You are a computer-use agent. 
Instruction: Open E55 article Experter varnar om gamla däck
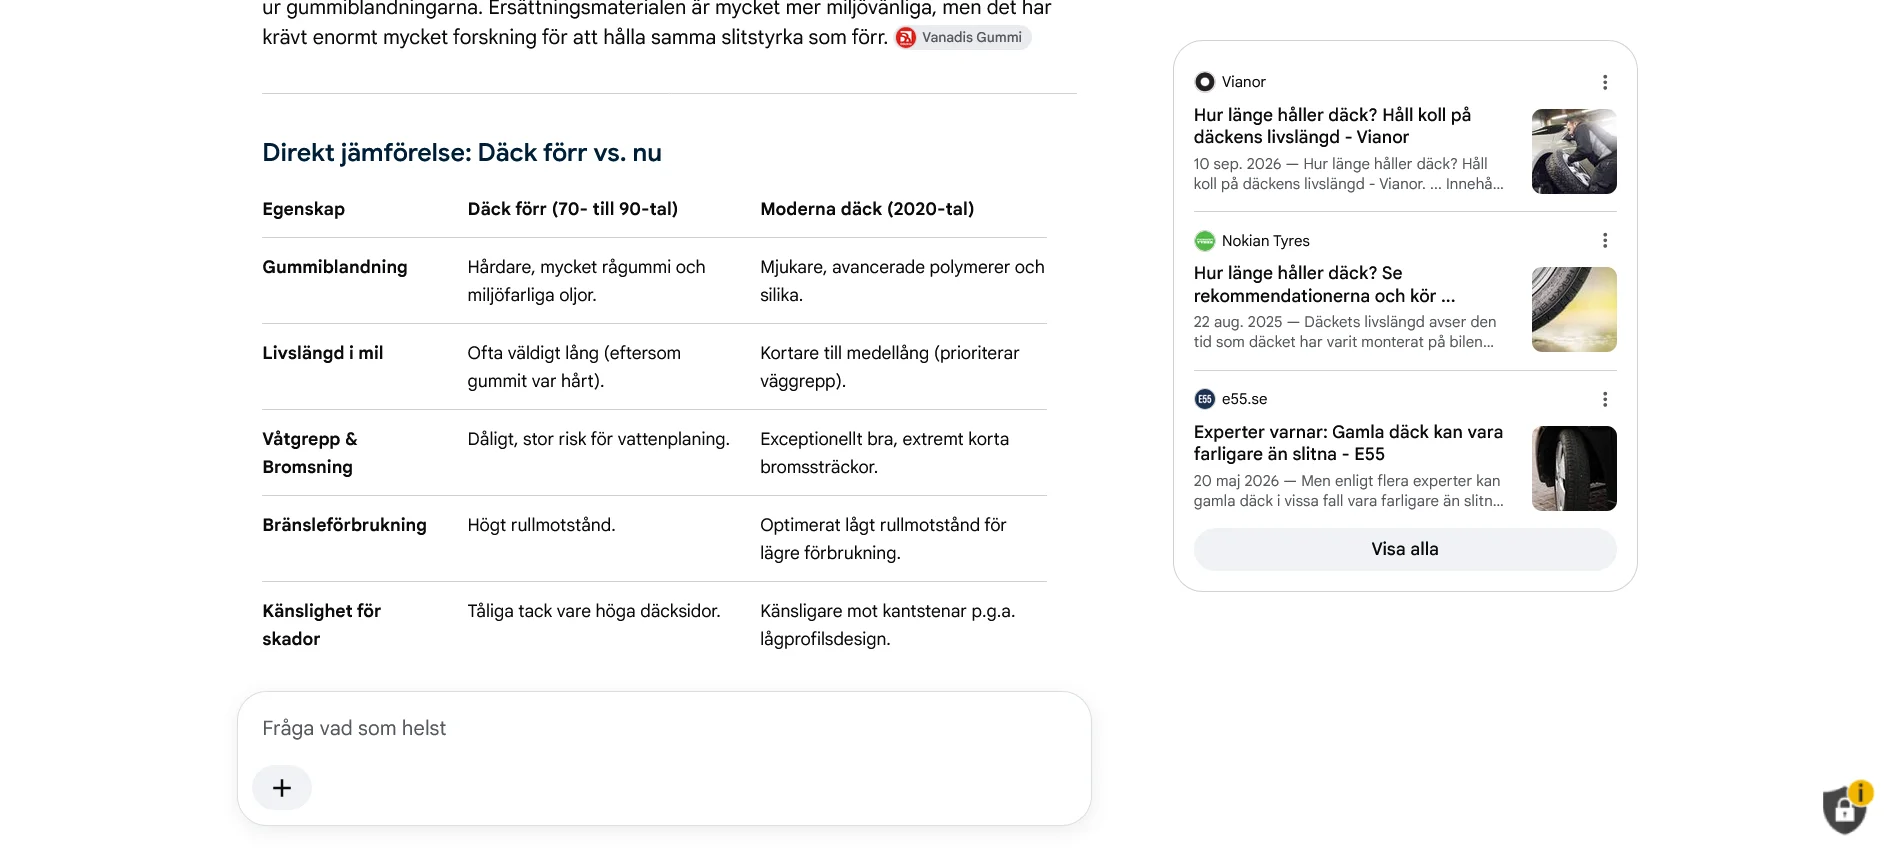coord(1348,443)
